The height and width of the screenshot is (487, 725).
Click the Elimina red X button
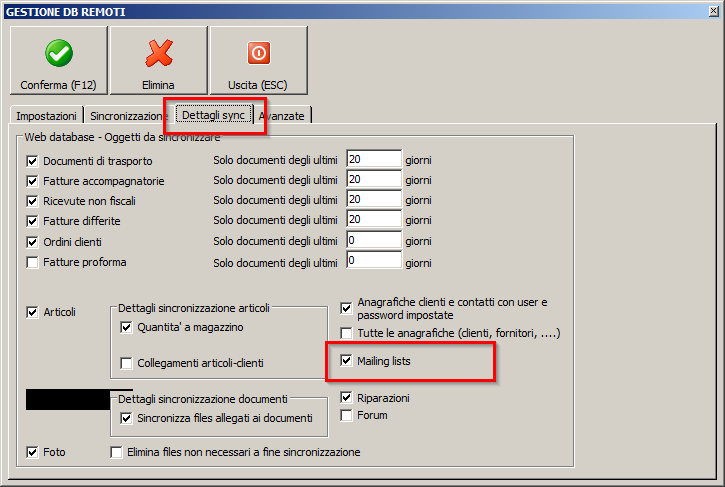(x=159, y=61)
